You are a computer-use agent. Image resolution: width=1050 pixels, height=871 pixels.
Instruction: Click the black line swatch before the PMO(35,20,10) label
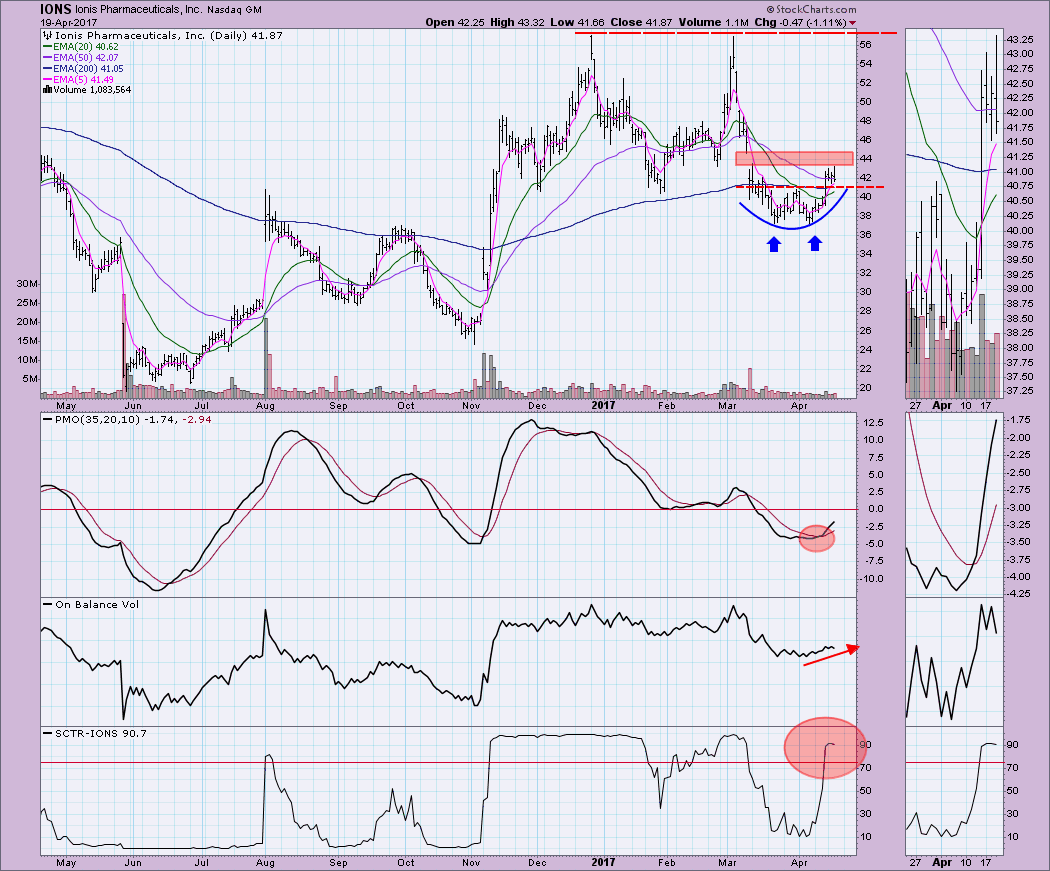tap(47, 419)
